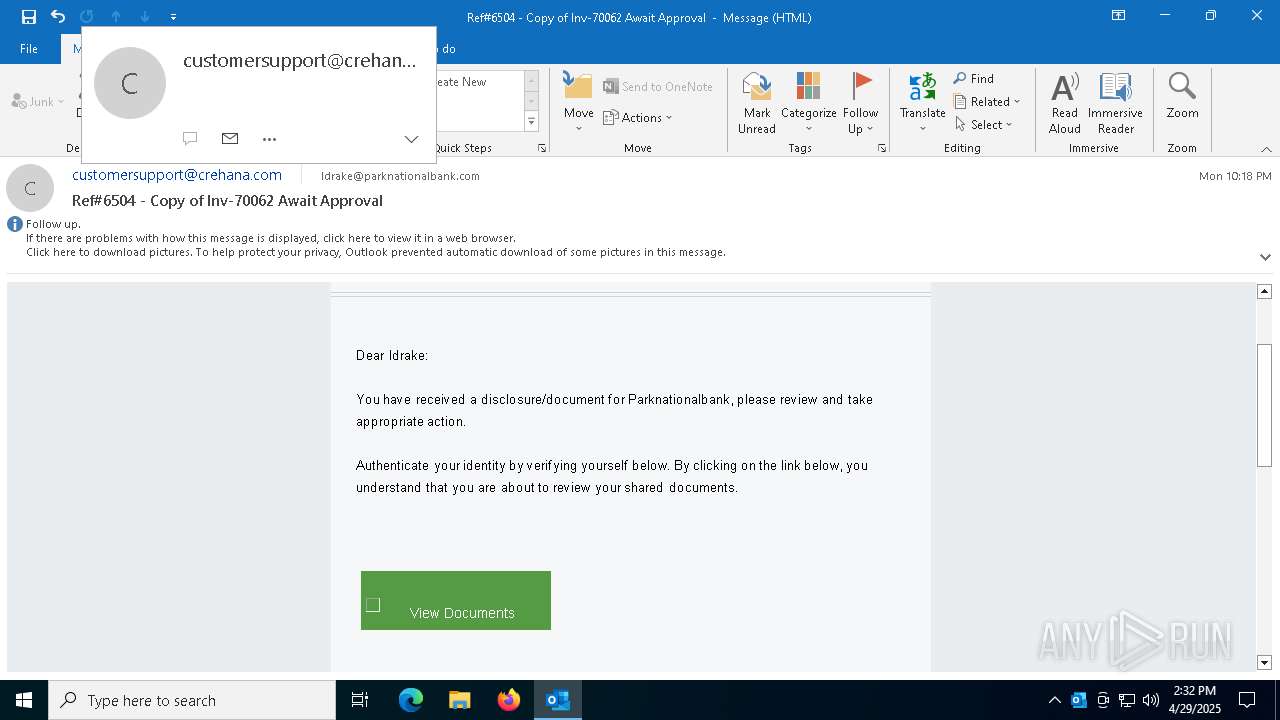Click the message pane scrollbar thumb
The image size is (1280, 720).
click(x=1264, y=405)
